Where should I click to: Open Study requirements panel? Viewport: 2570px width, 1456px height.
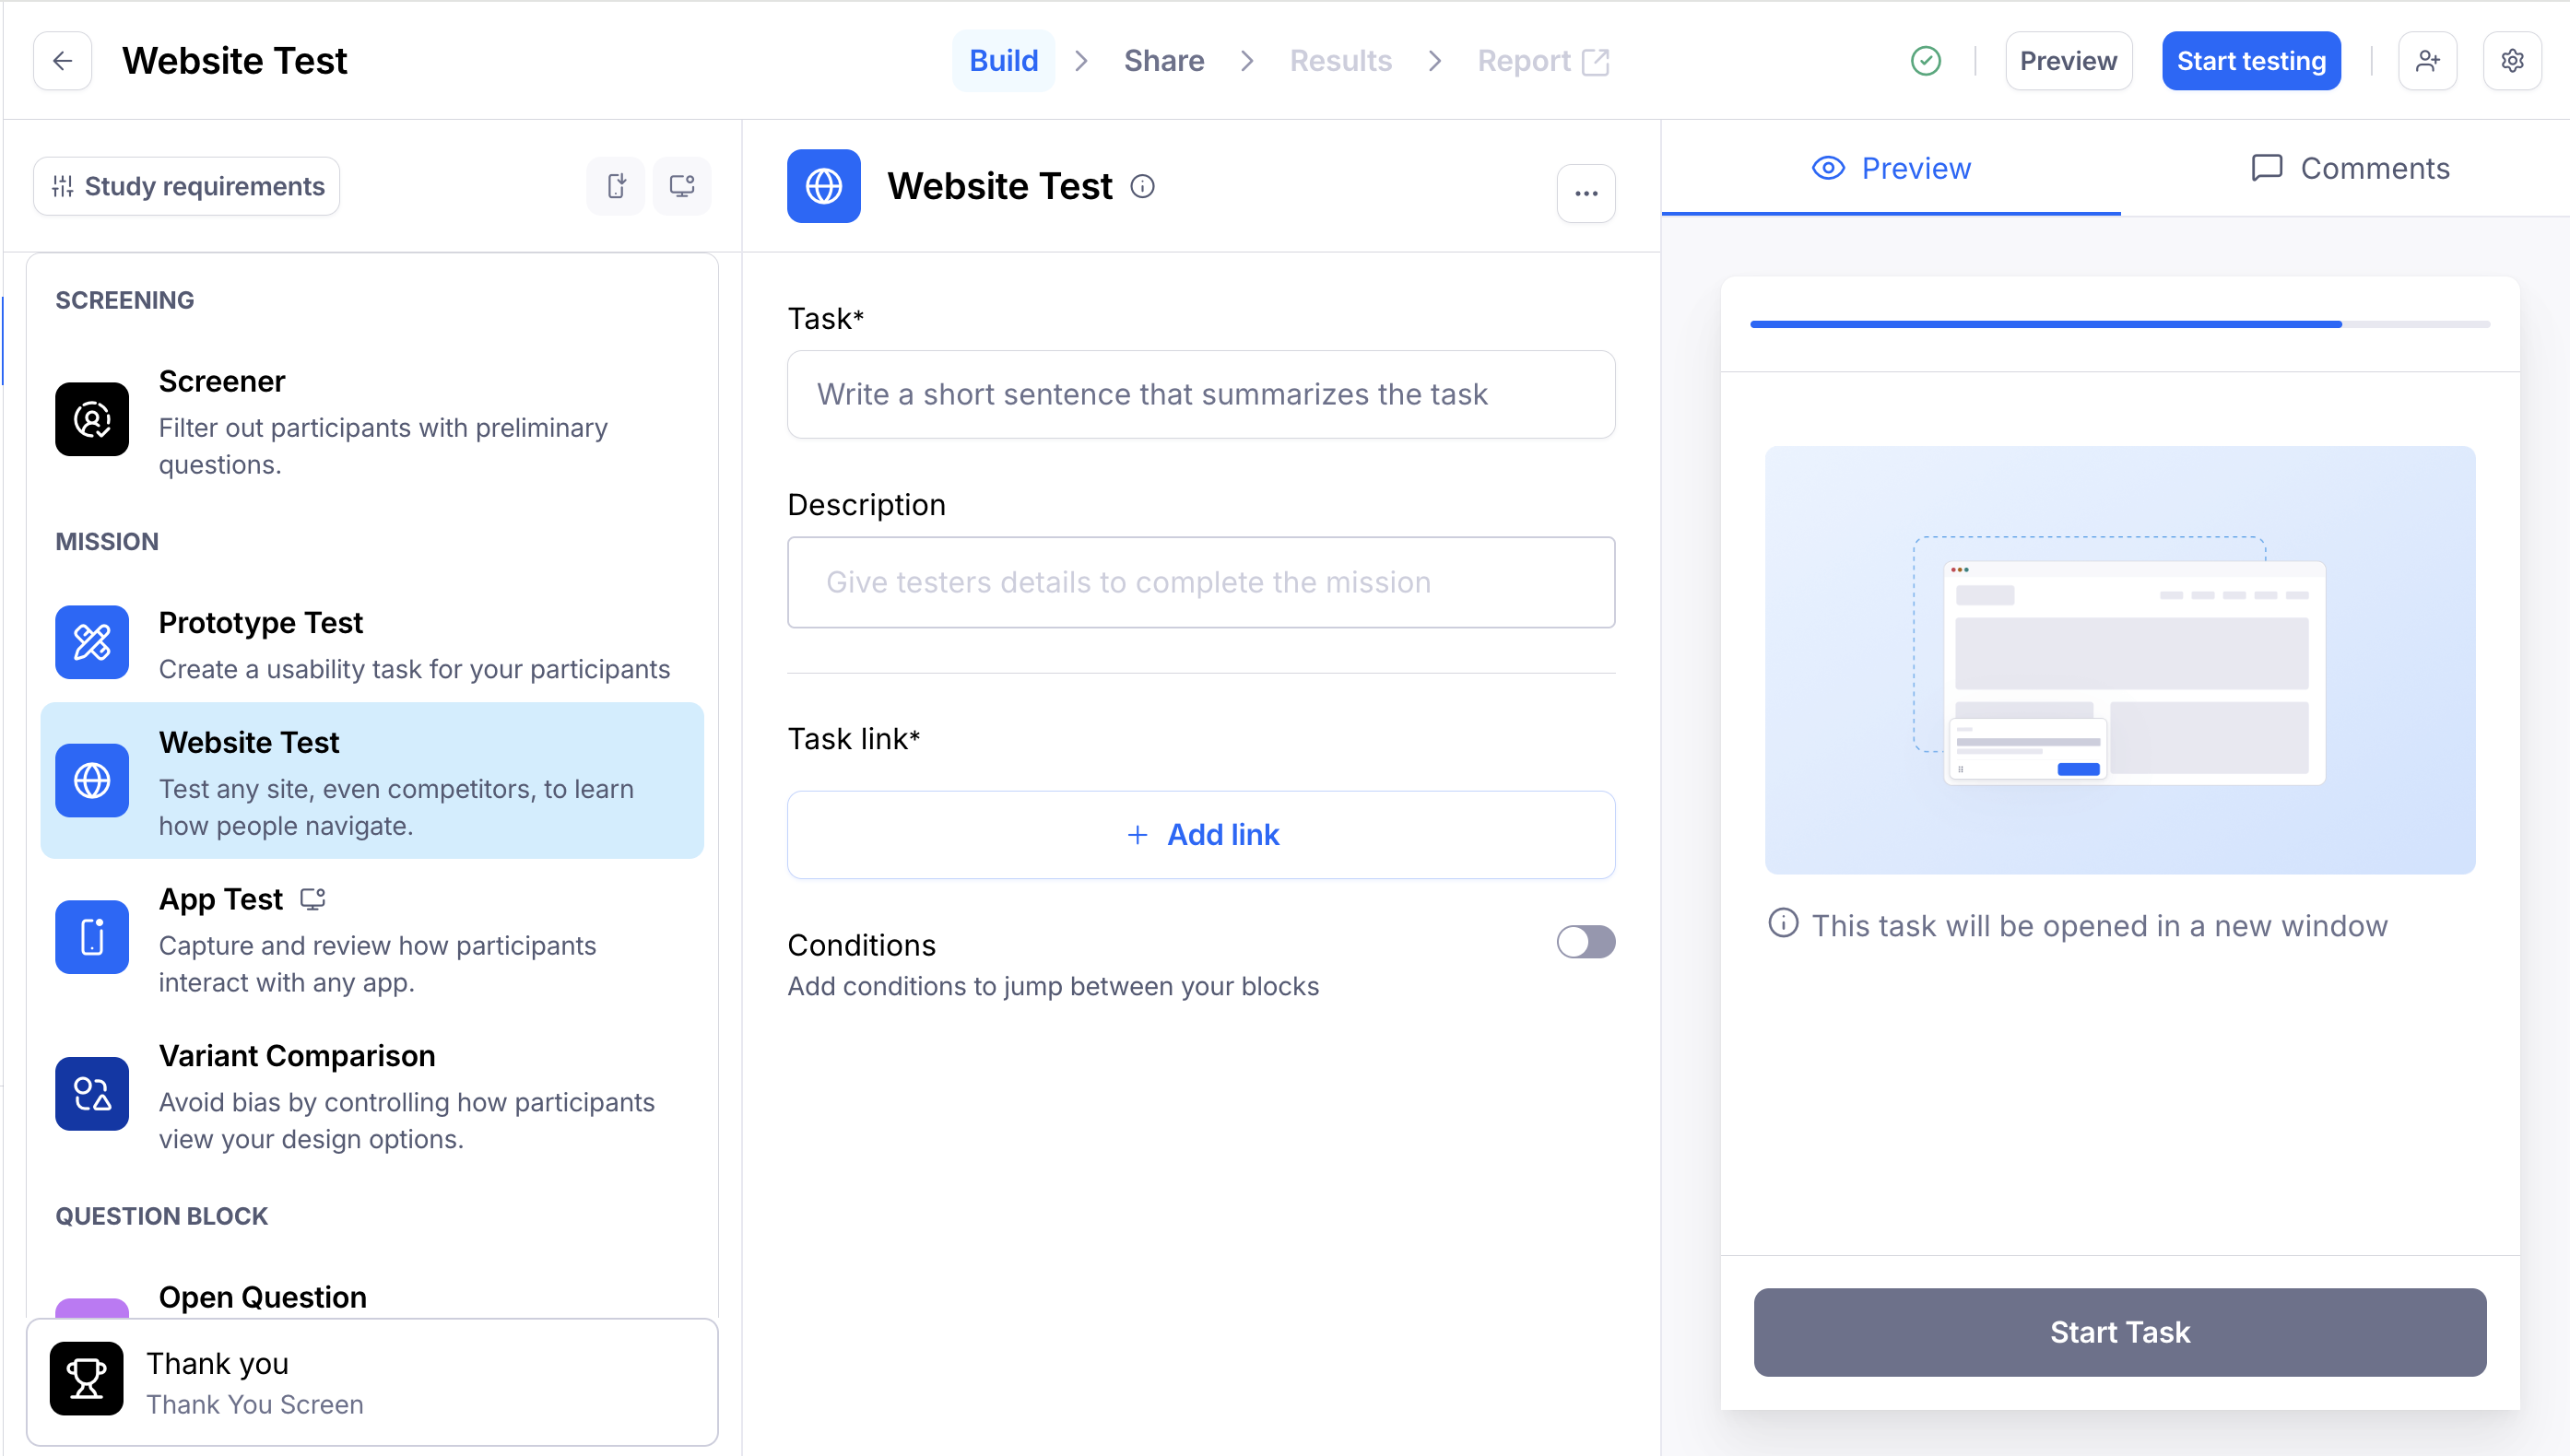(x=187, y=186)
